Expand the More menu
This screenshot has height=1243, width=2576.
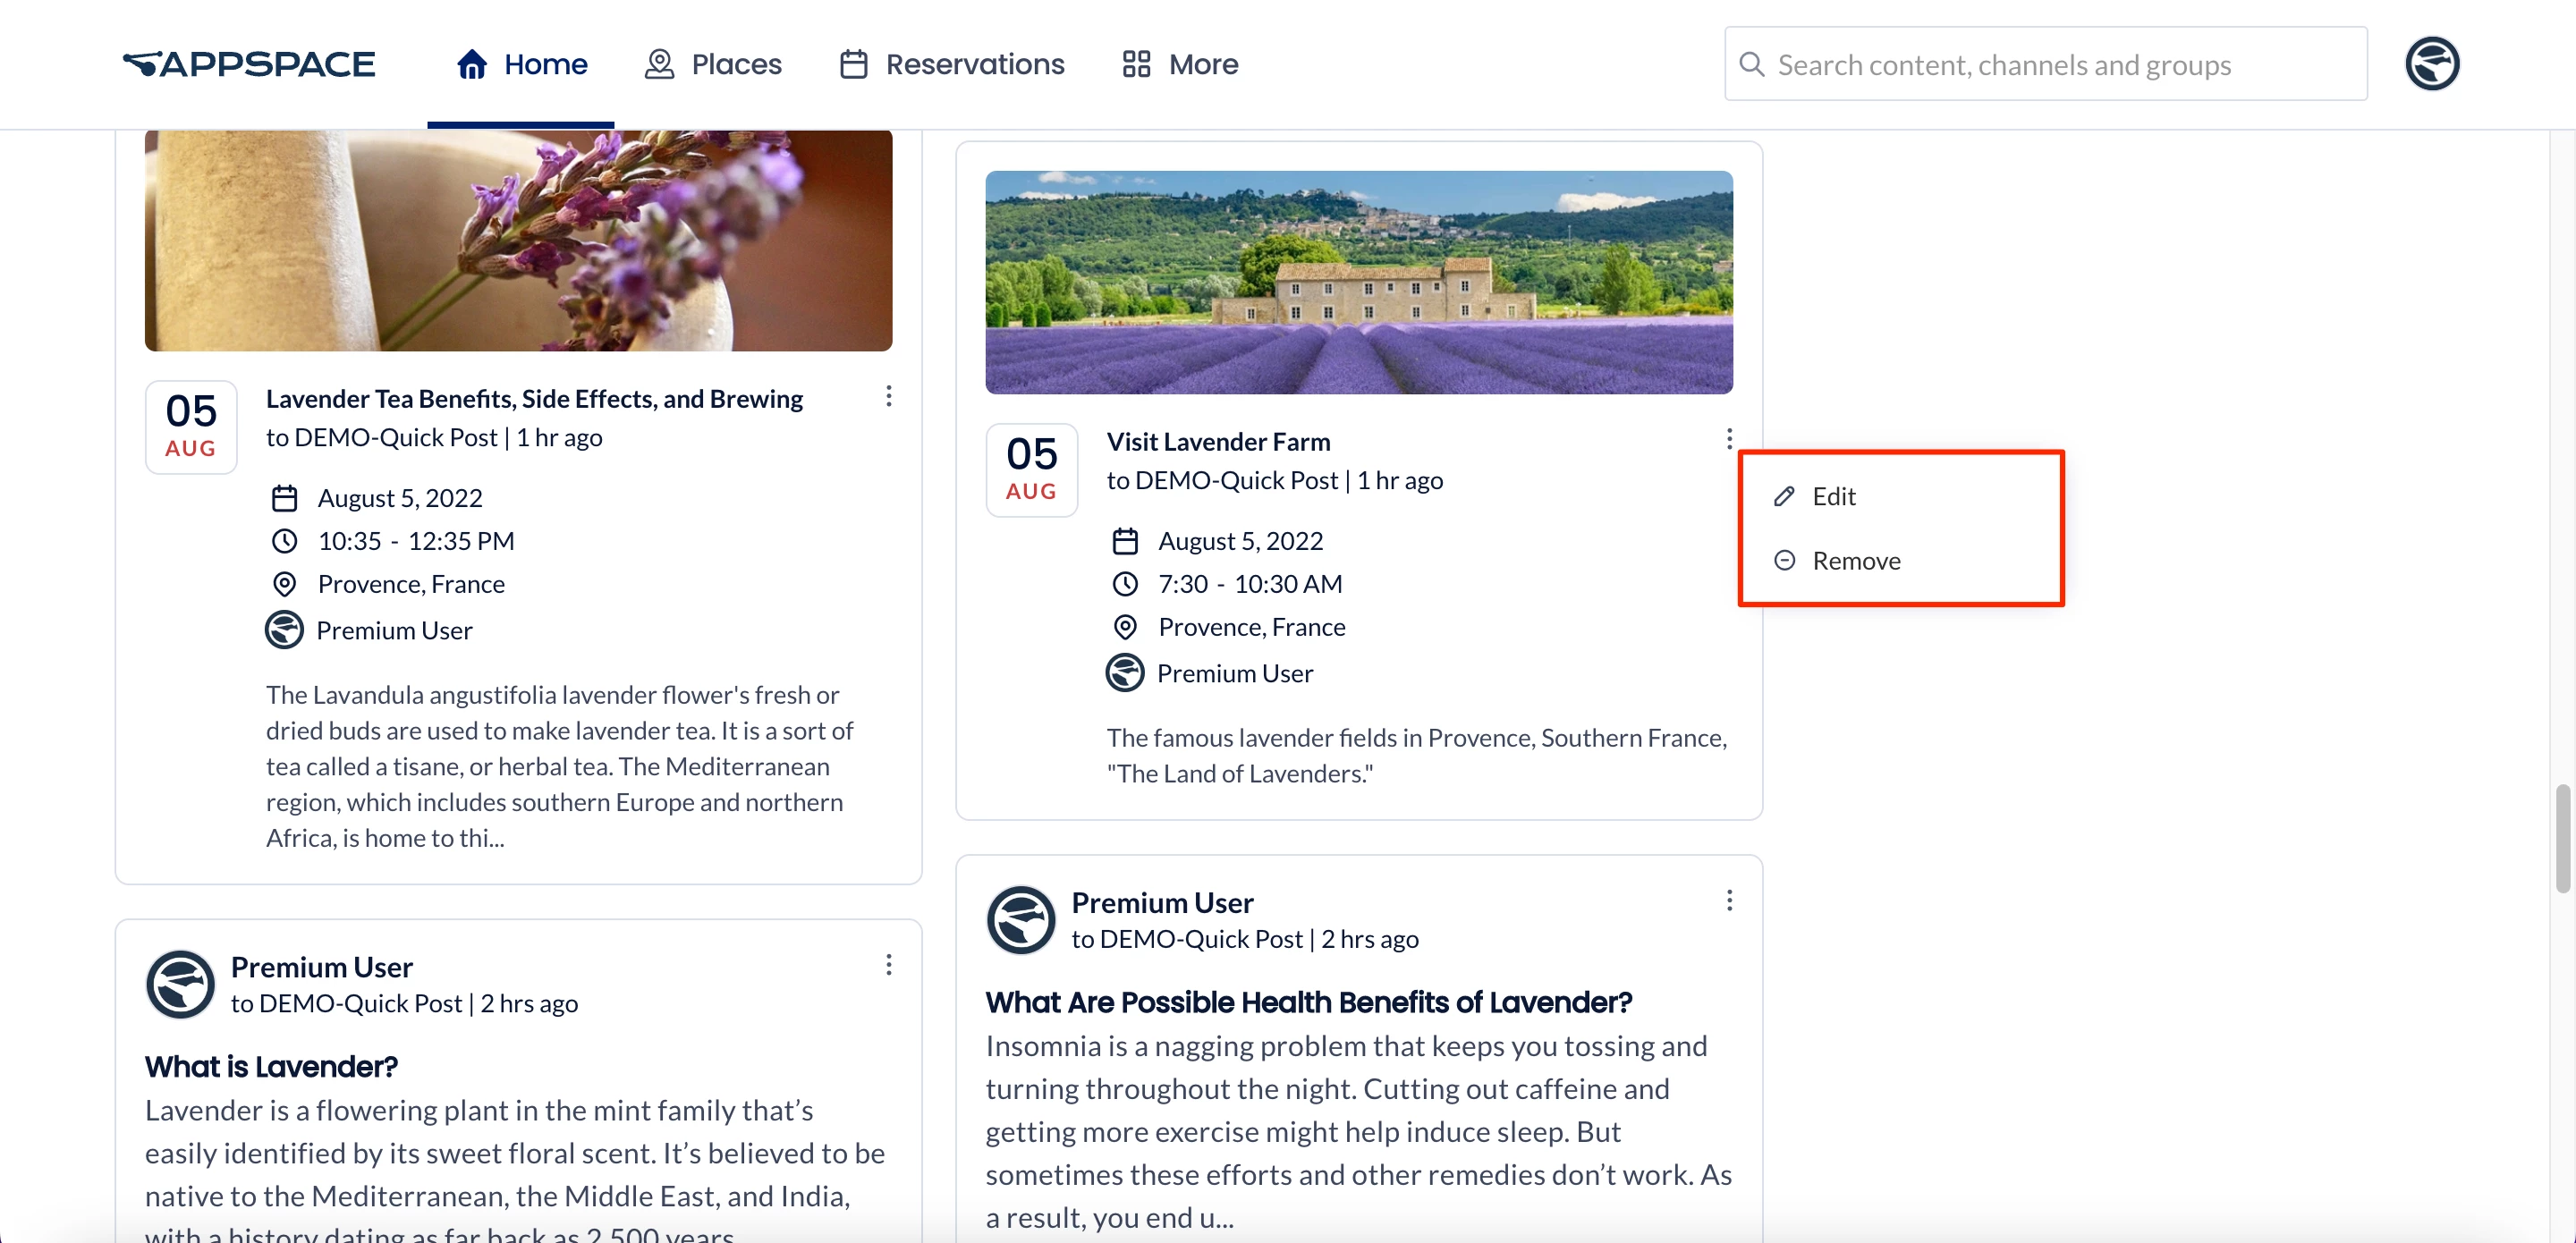pos(1180,64)
